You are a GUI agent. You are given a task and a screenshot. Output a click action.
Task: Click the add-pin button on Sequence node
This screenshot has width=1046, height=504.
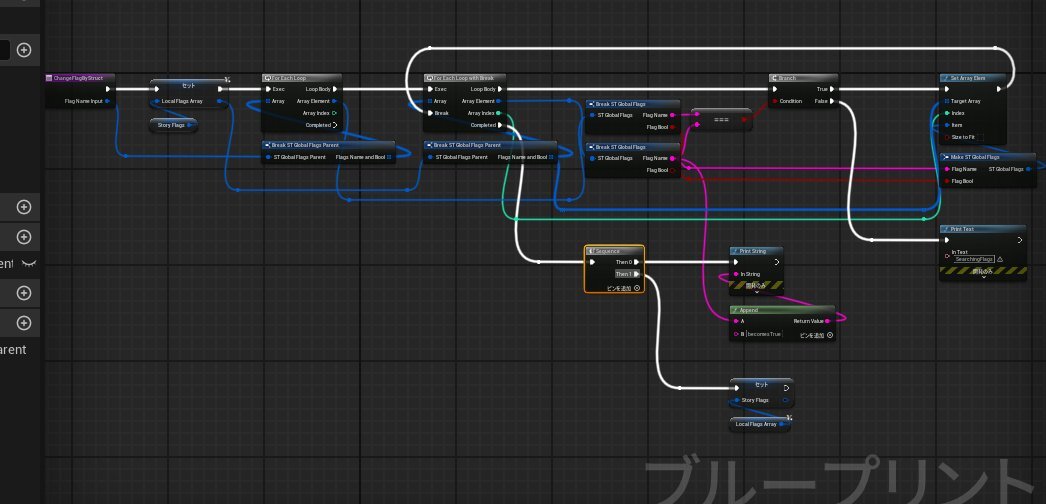click(x=637, y=287)
